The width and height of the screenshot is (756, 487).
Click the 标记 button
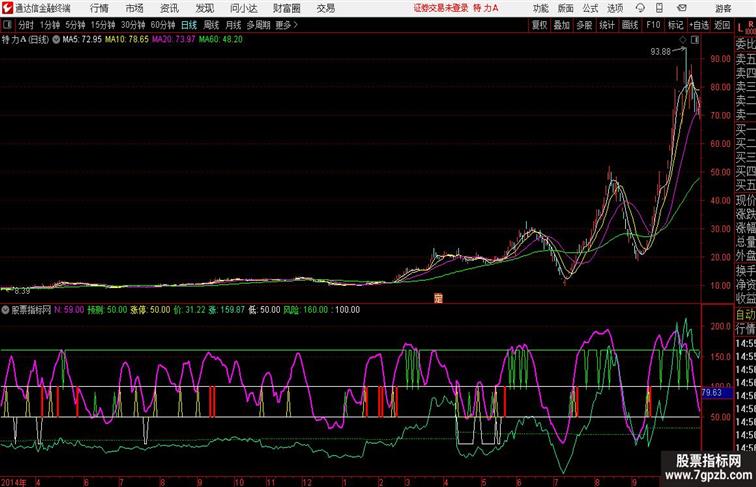[675, 25]
